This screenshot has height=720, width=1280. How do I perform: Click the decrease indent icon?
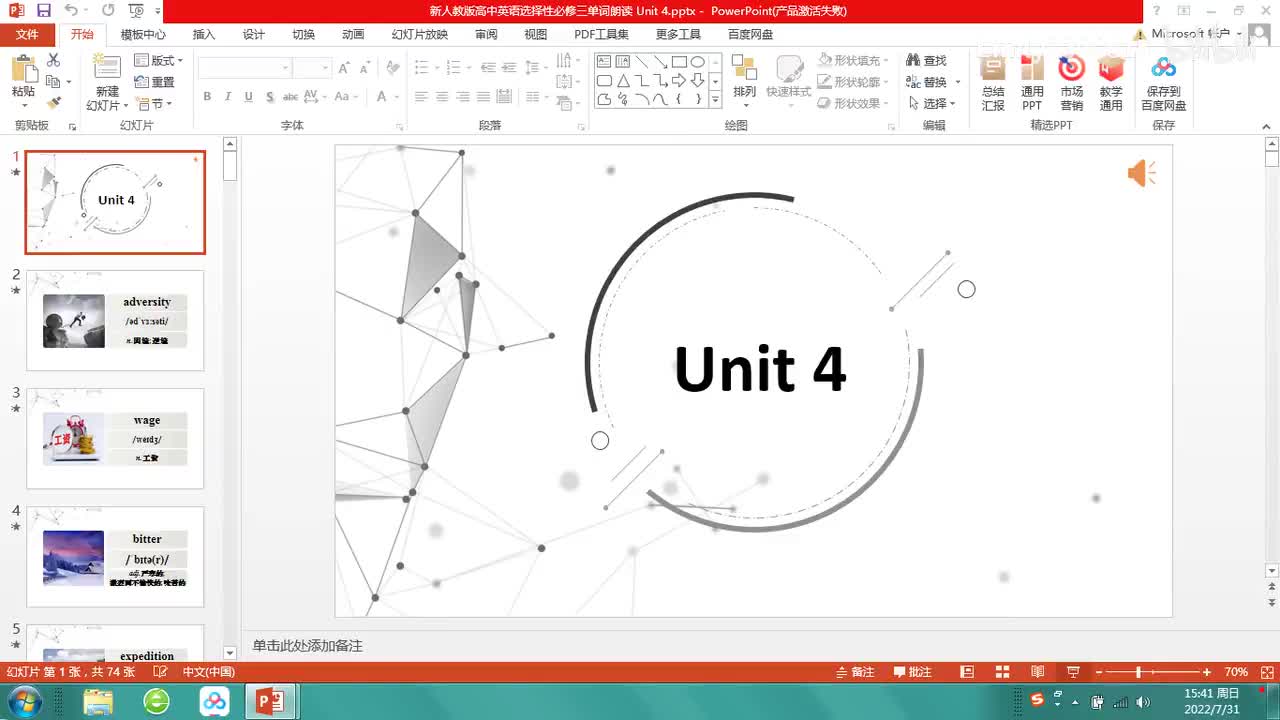pos(487,68)
